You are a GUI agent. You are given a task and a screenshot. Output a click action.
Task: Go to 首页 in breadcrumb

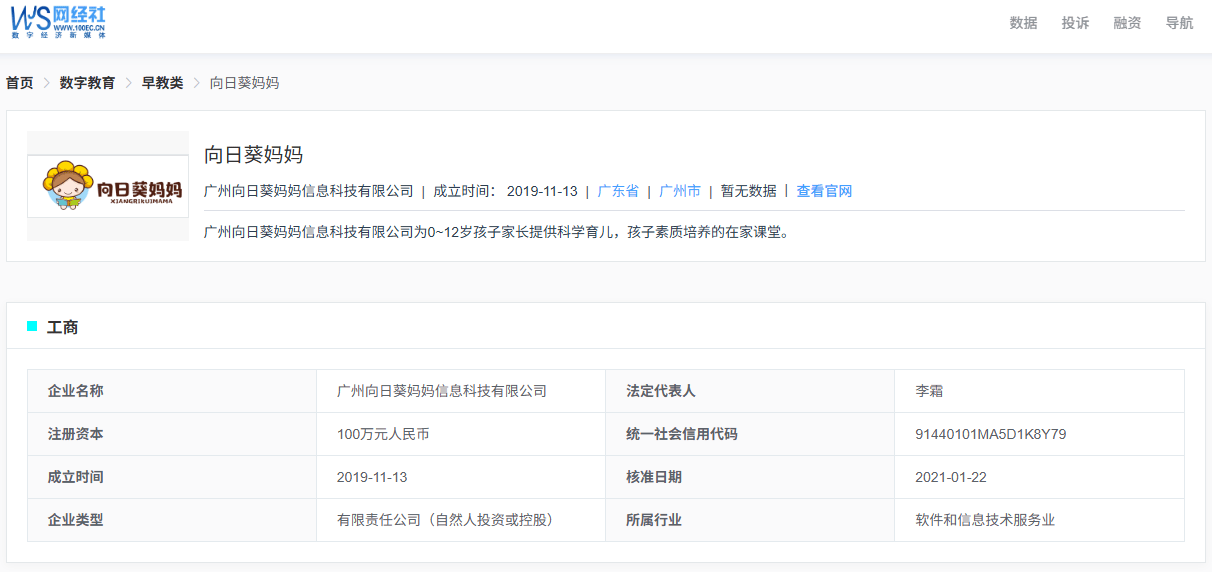point(19,83)
